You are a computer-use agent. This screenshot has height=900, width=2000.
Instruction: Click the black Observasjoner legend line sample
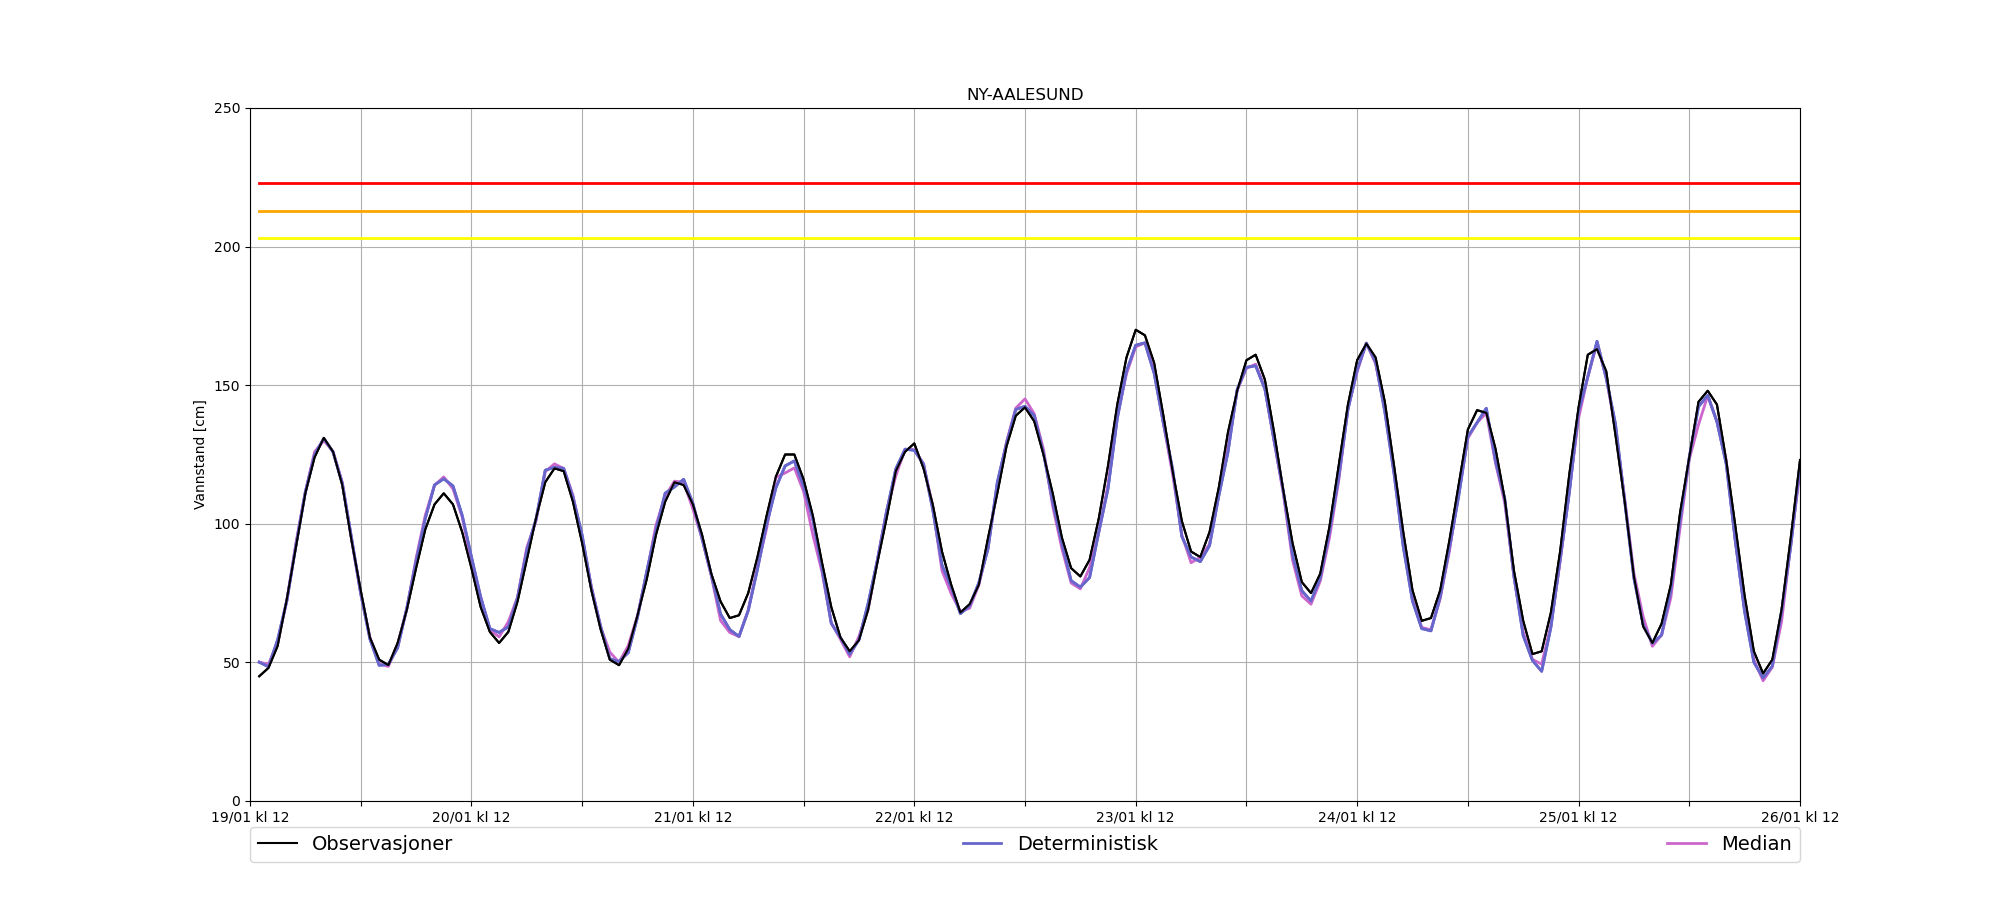(278, 844)
